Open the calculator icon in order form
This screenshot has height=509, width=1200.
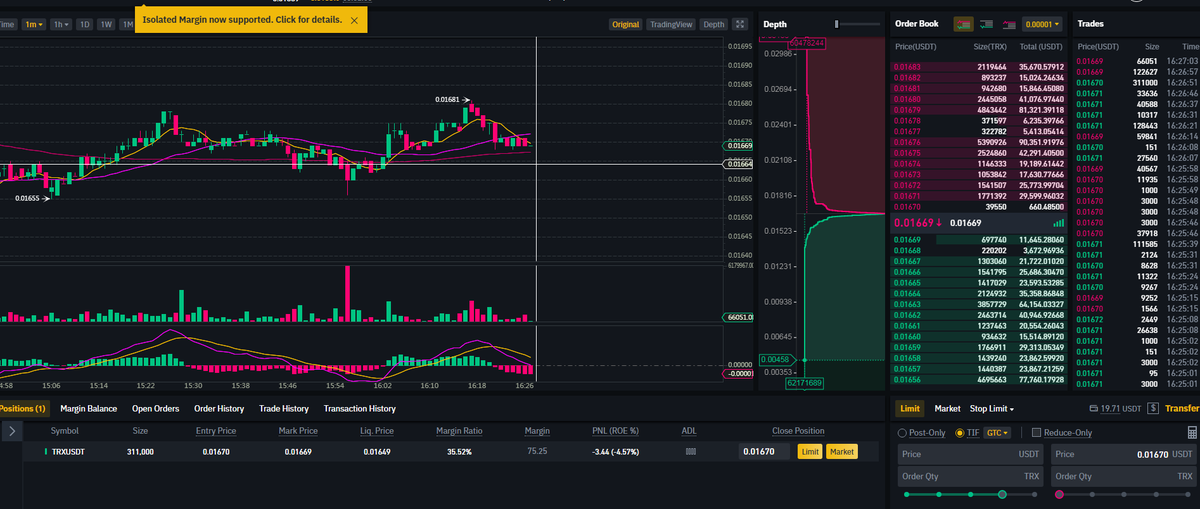coord(1191,432)
